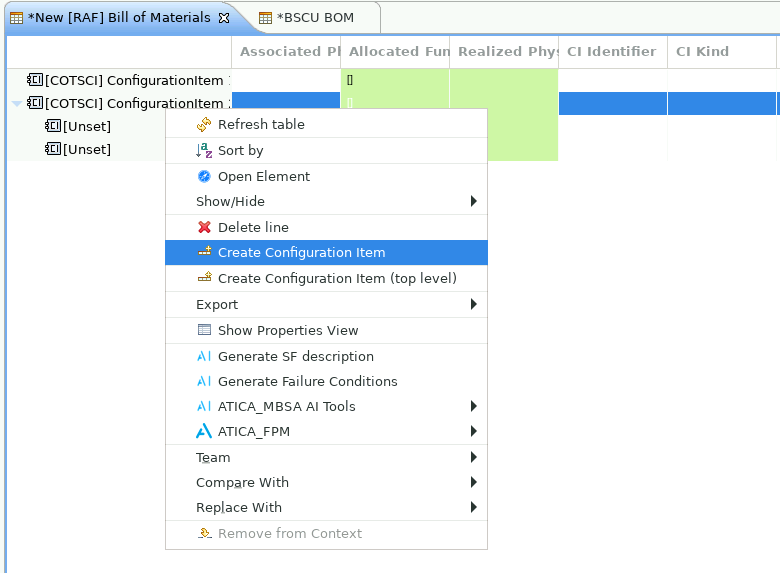Choose Show Properties View from menu
The height and width of the screenshot is (573, 780).
point(326,330)
